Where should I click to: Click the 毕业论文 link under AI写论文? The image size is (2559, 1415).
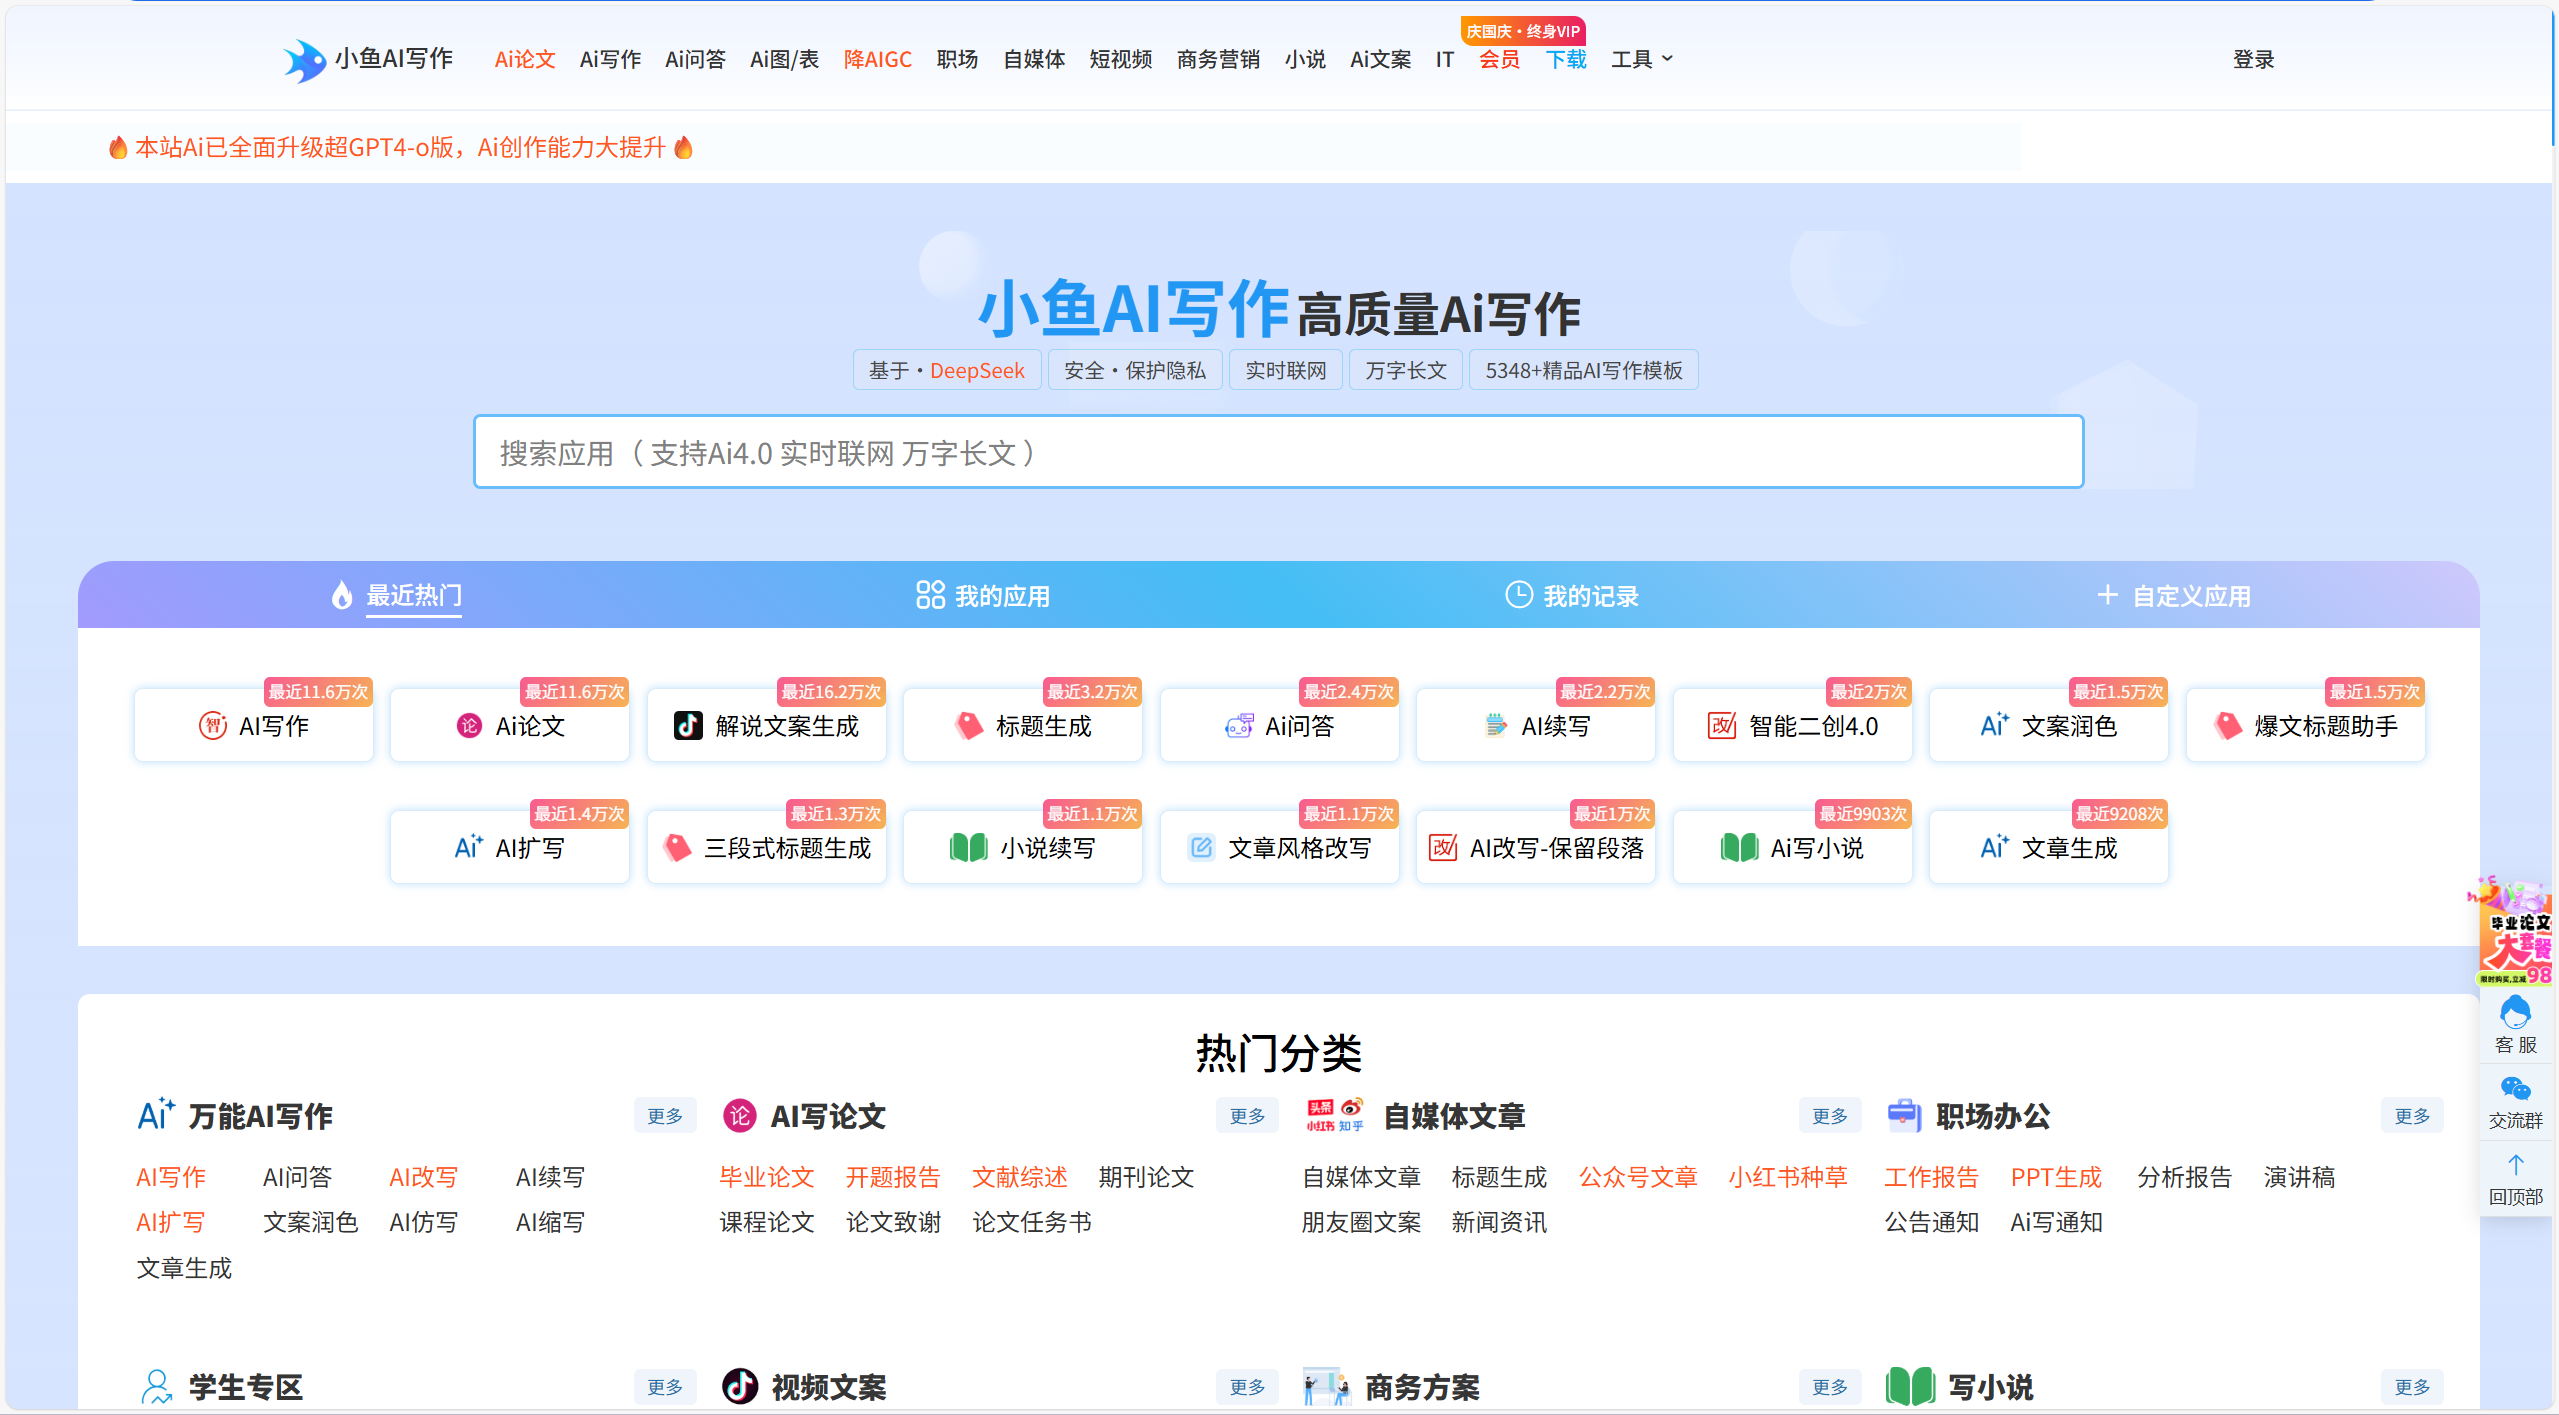point(766,1177)
